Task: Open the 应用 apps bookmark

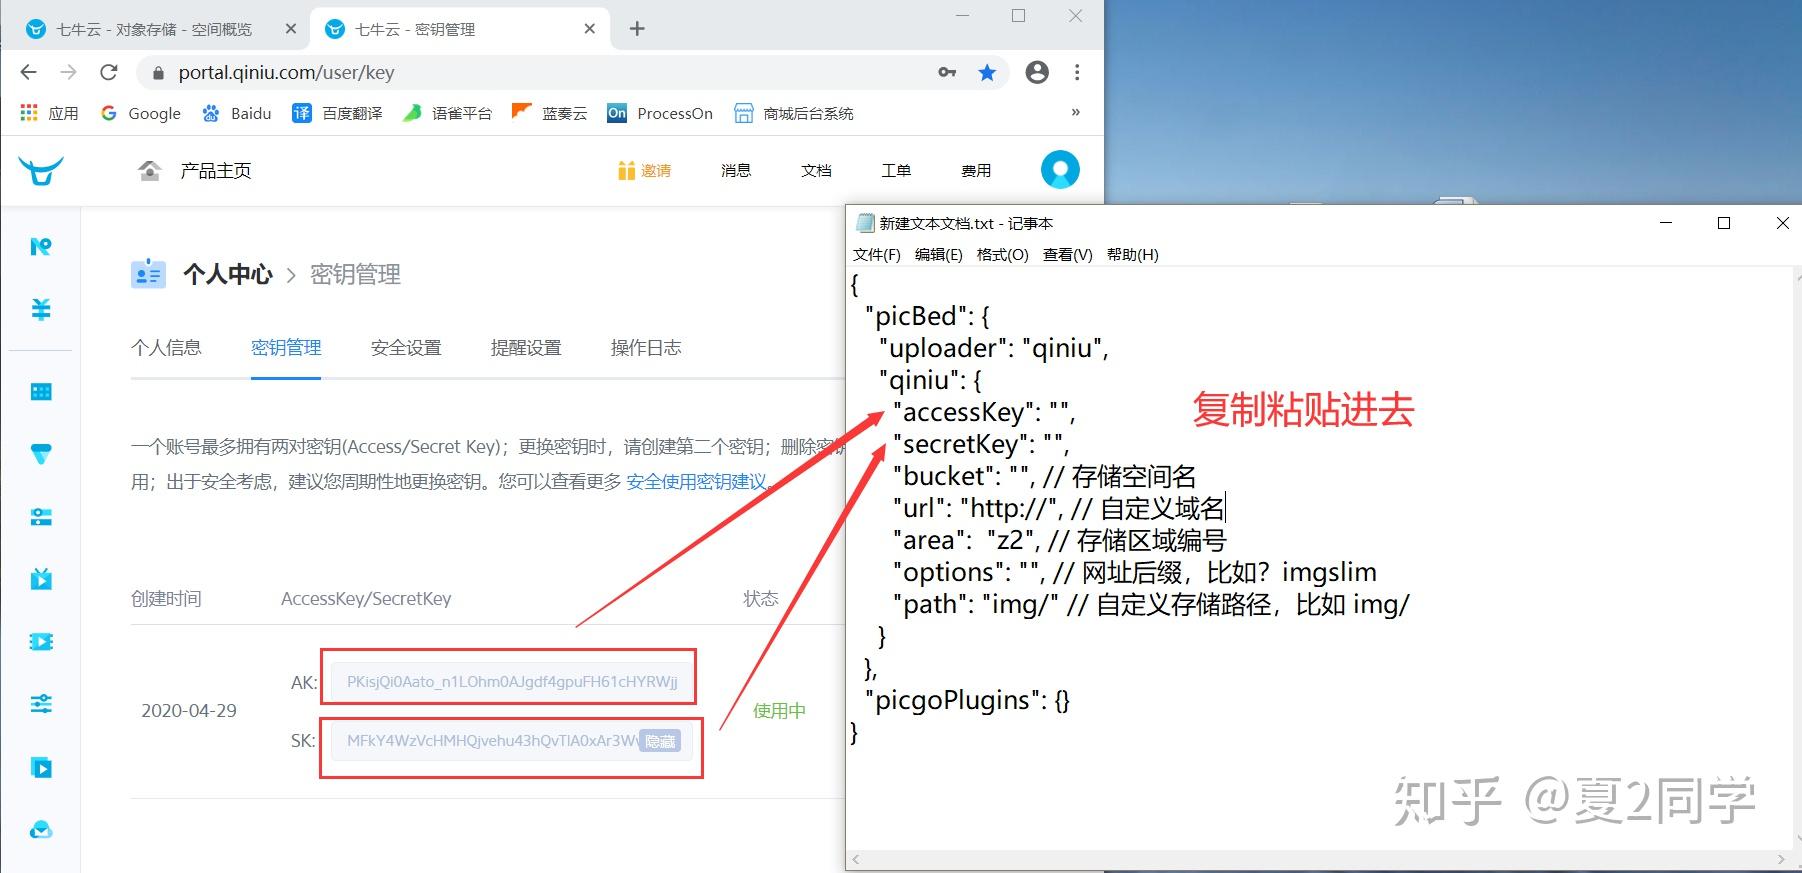Action: click(49, 113)
